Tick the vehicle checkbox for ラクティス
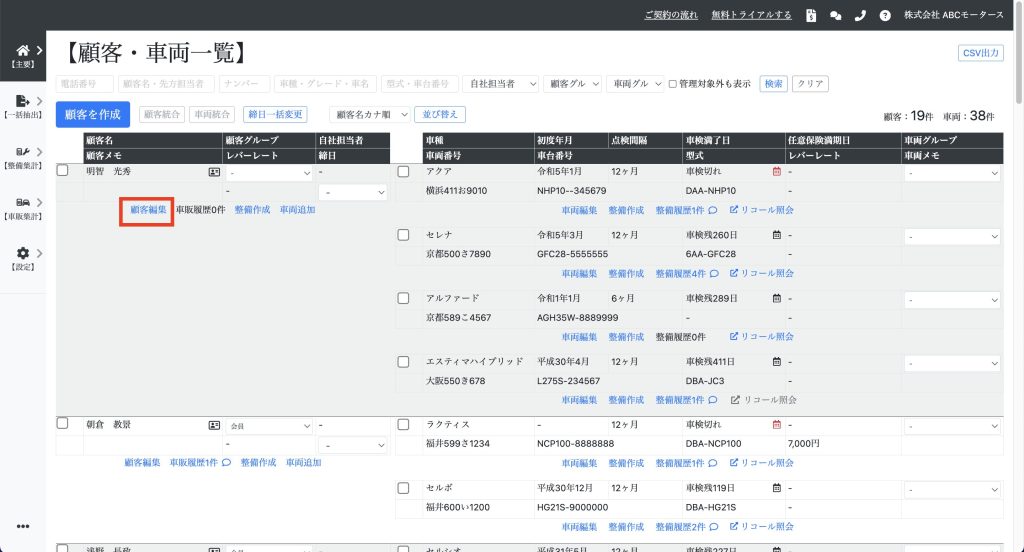1024x552 pixels. (404, 425)
